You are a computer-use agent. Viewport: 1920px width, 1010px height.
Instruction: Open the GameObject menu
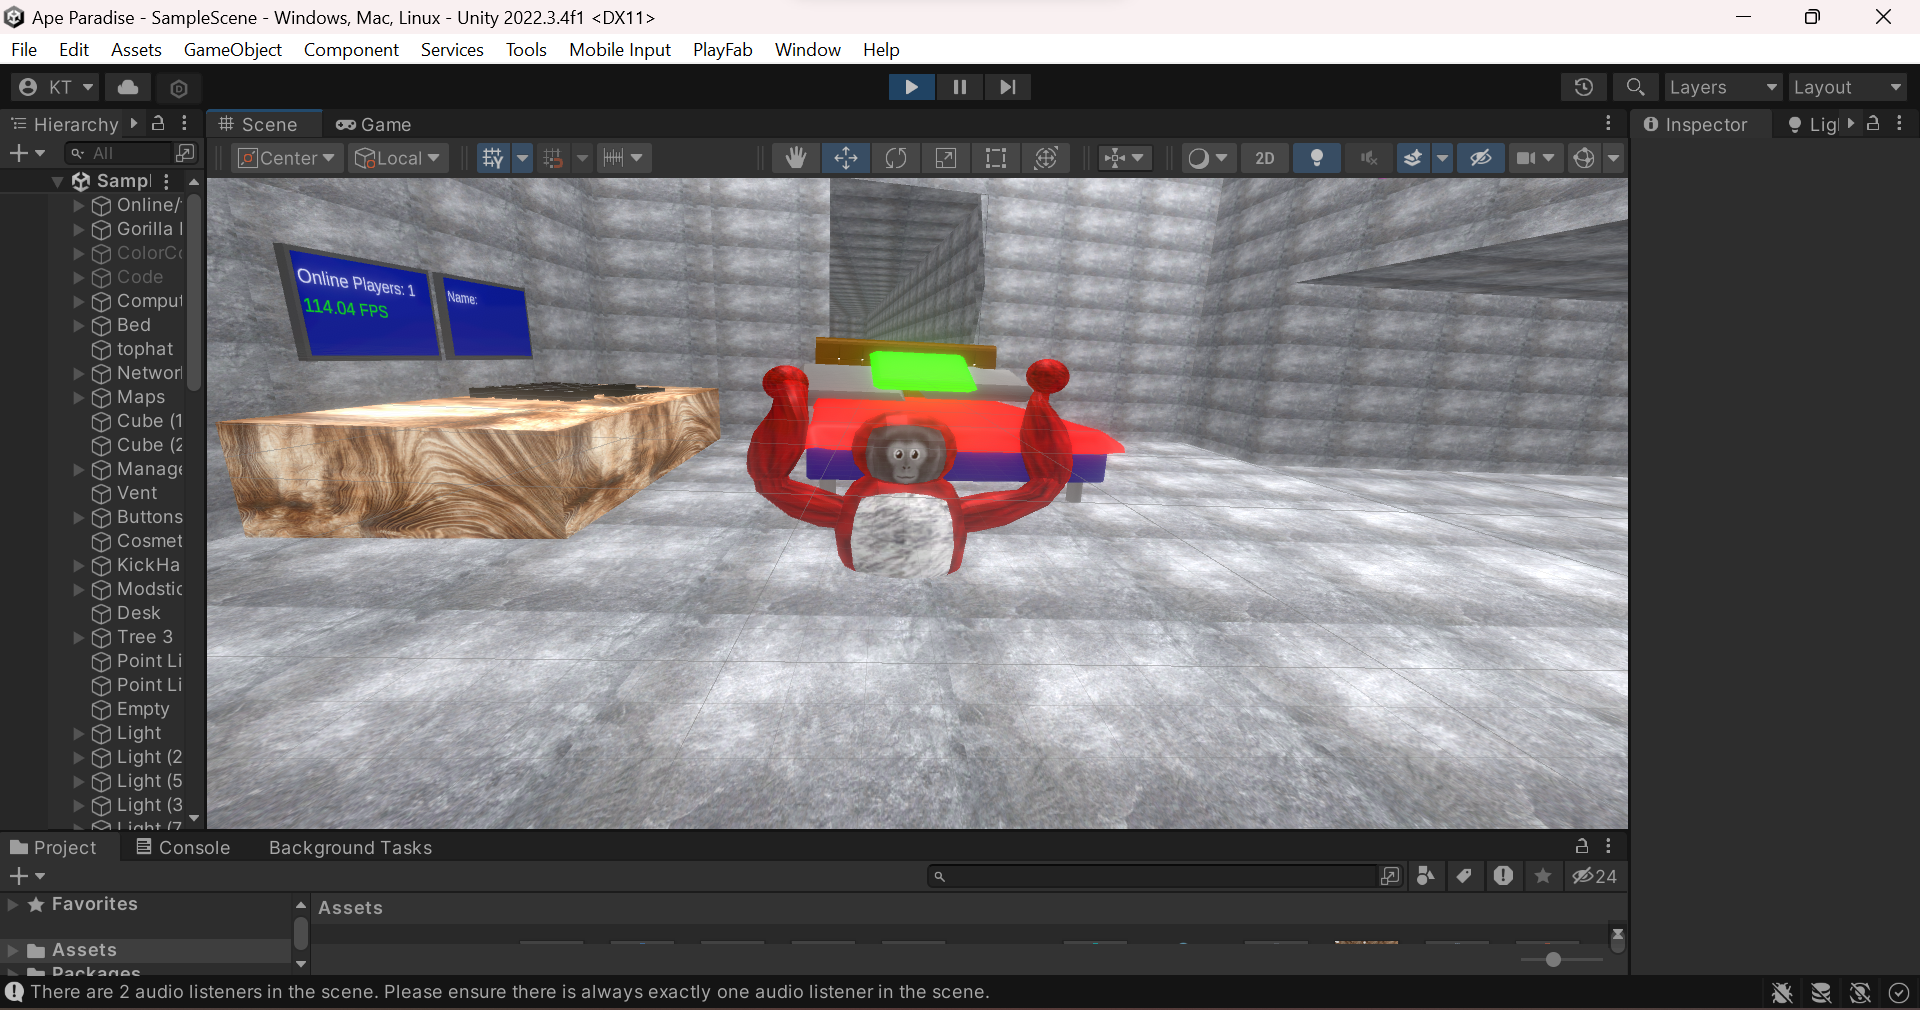232,49
